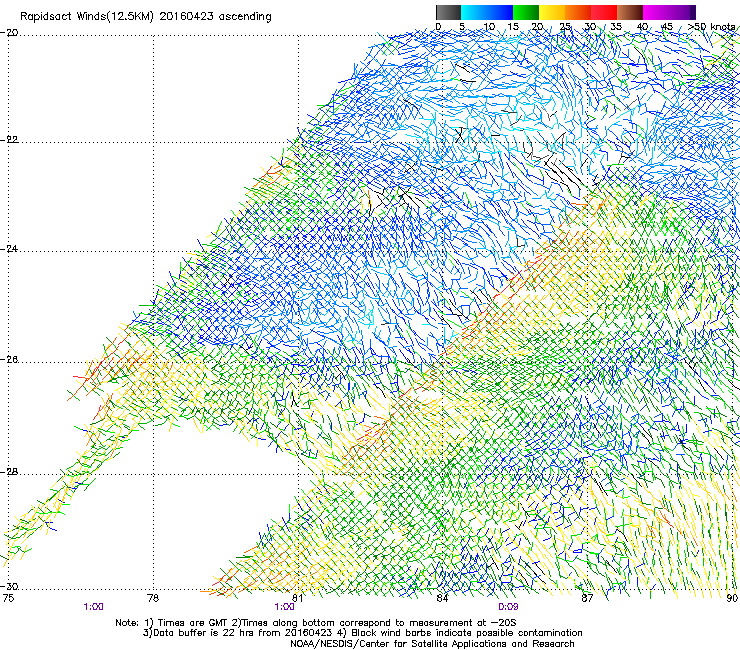This screenshot has height=650, width=740.
Task: Click the -24 latitude axis label
Action: pos(10,248)
